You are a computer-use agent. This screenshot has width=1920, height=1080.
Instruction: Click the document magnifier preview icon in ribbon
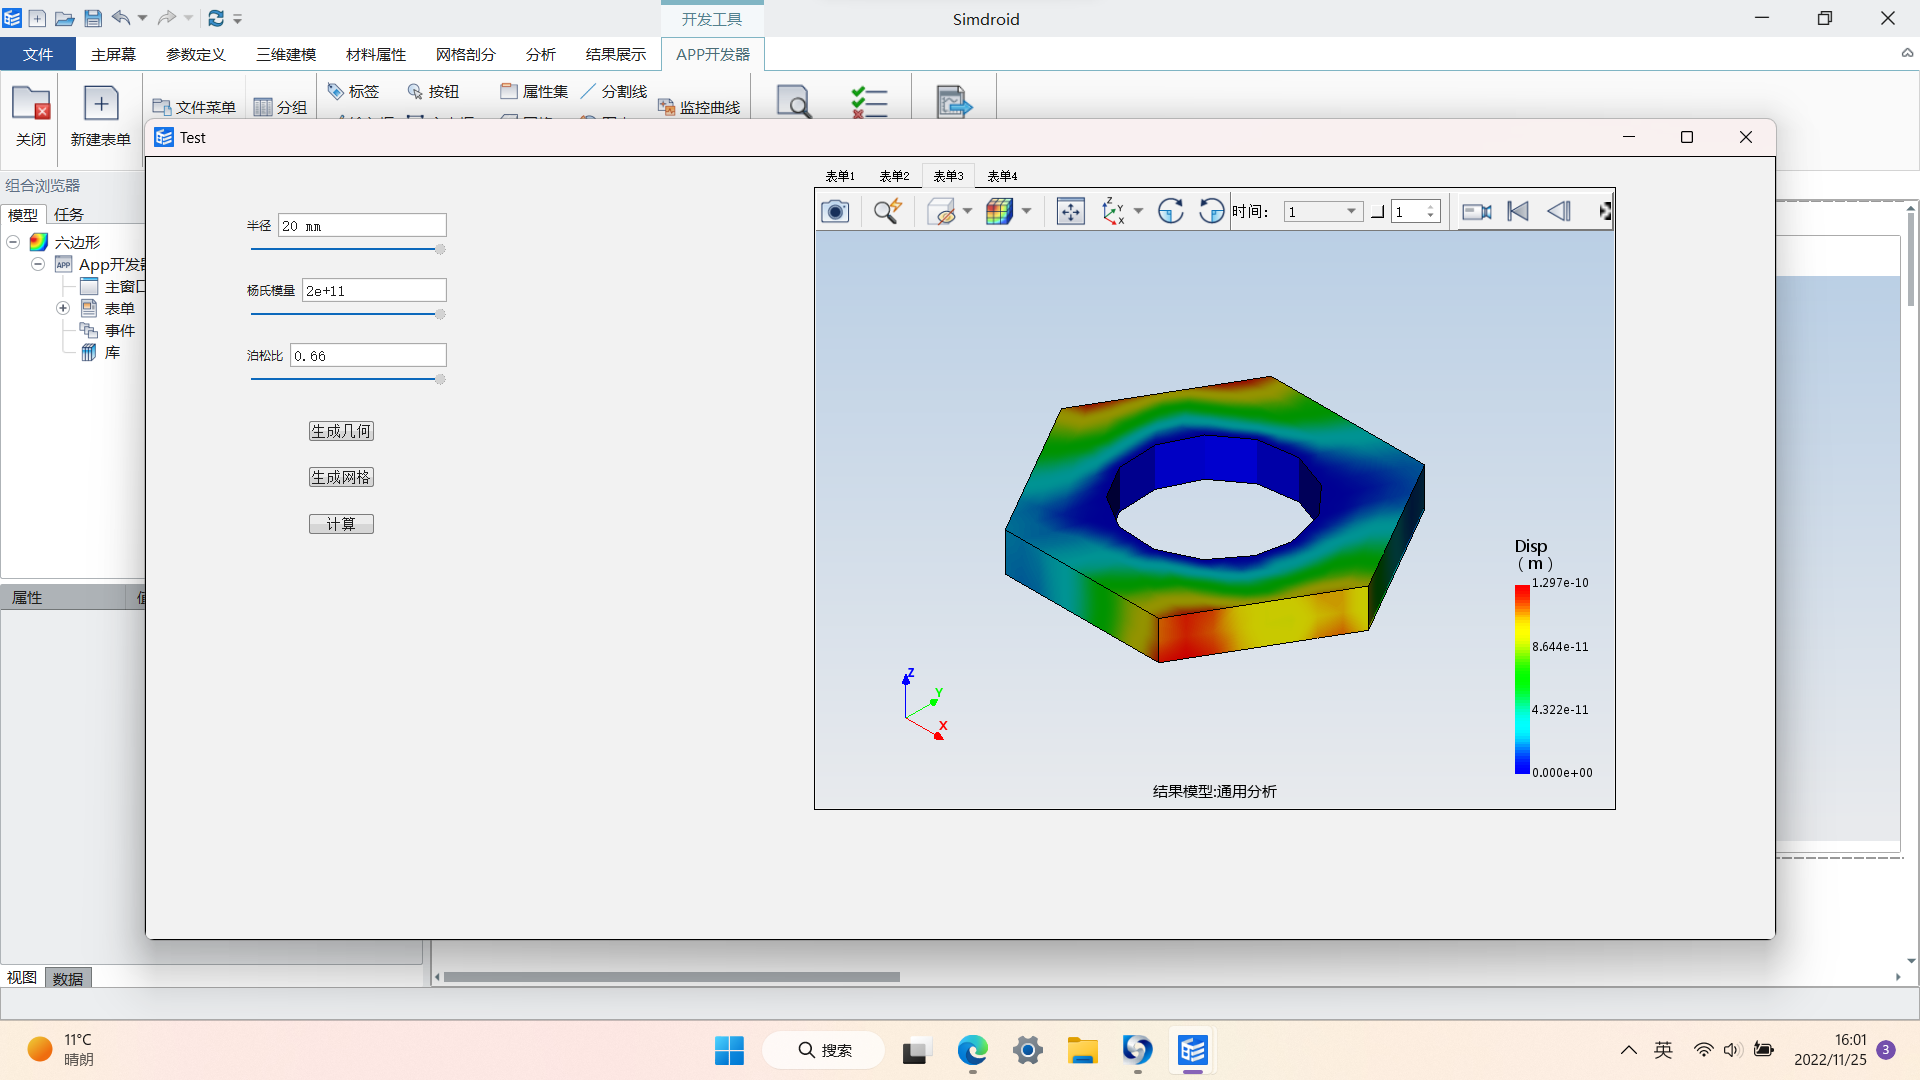click(794, 101)
